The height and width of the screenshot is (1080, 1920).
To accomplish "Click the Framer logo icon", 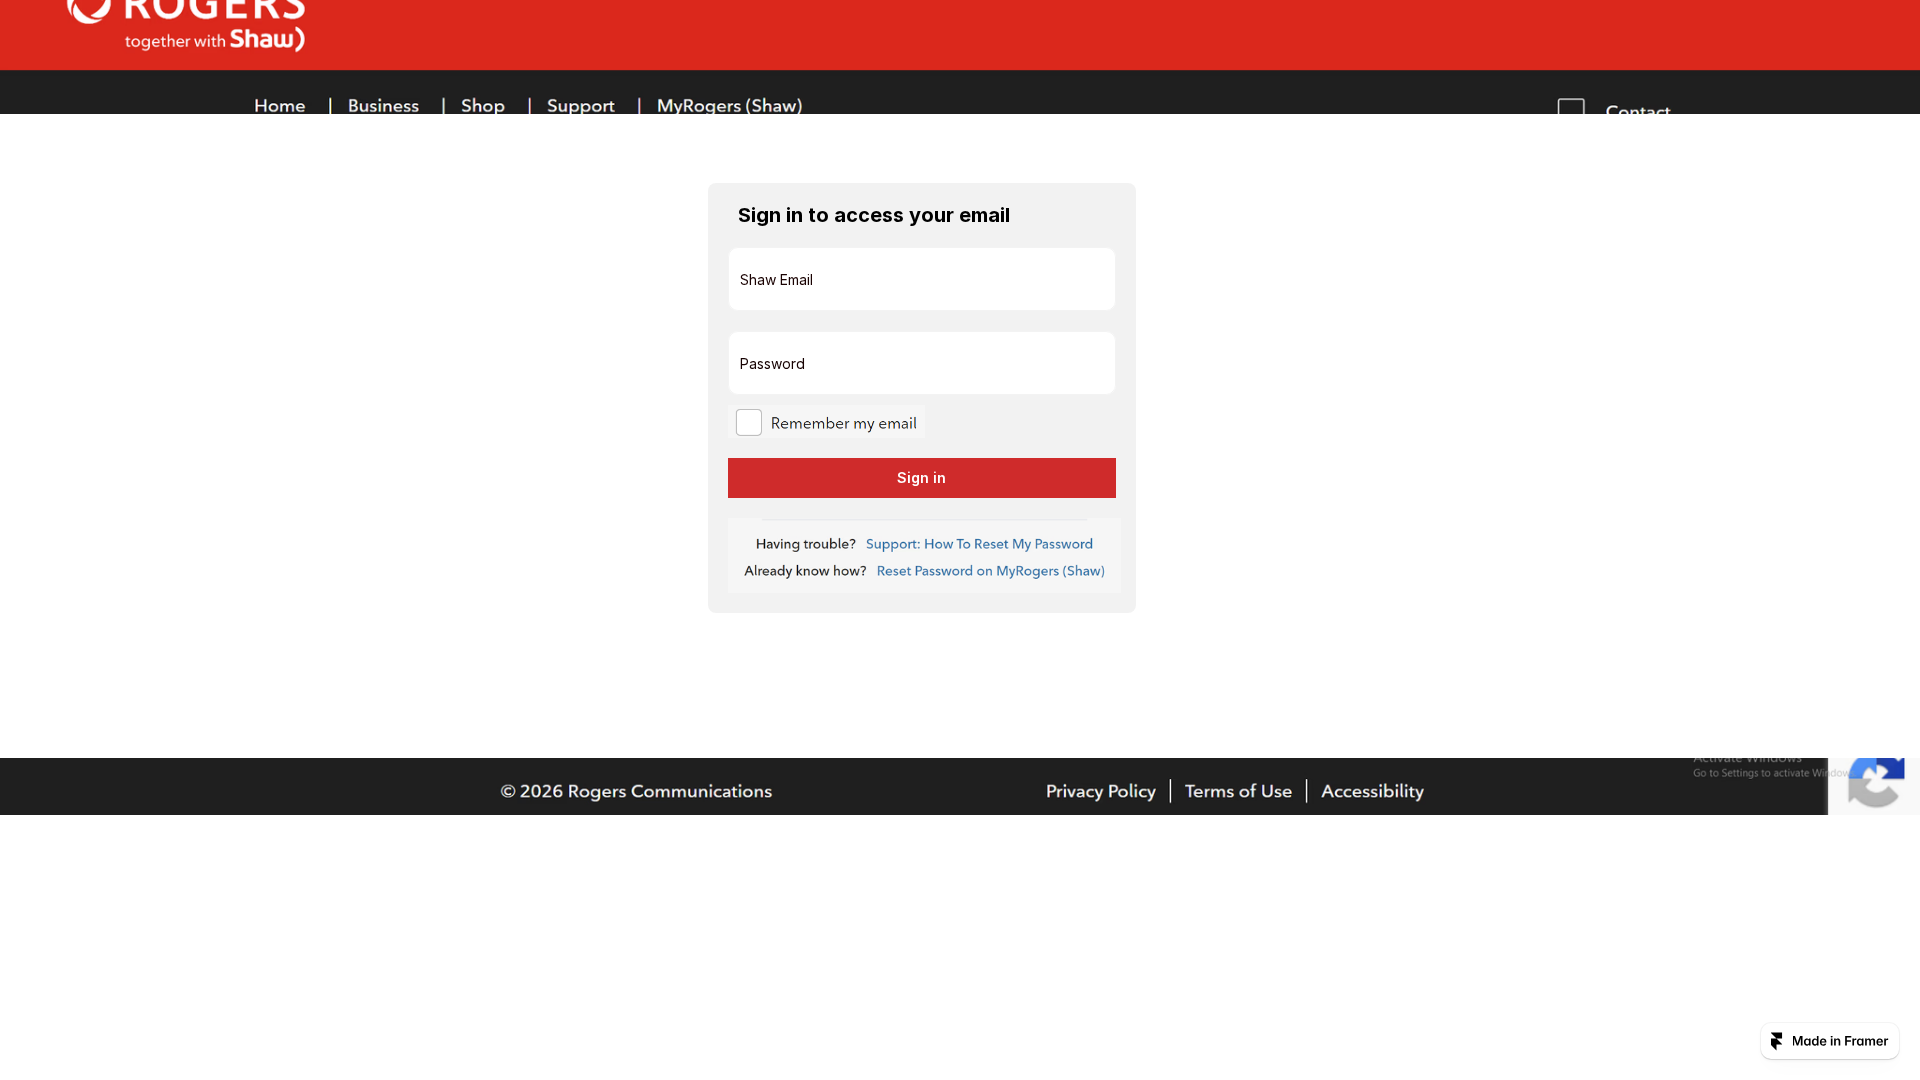I will click(1777, 1041).
